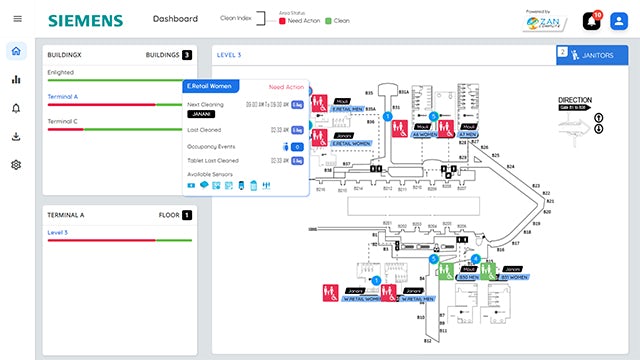Click trash bin sensor icon

253,186
